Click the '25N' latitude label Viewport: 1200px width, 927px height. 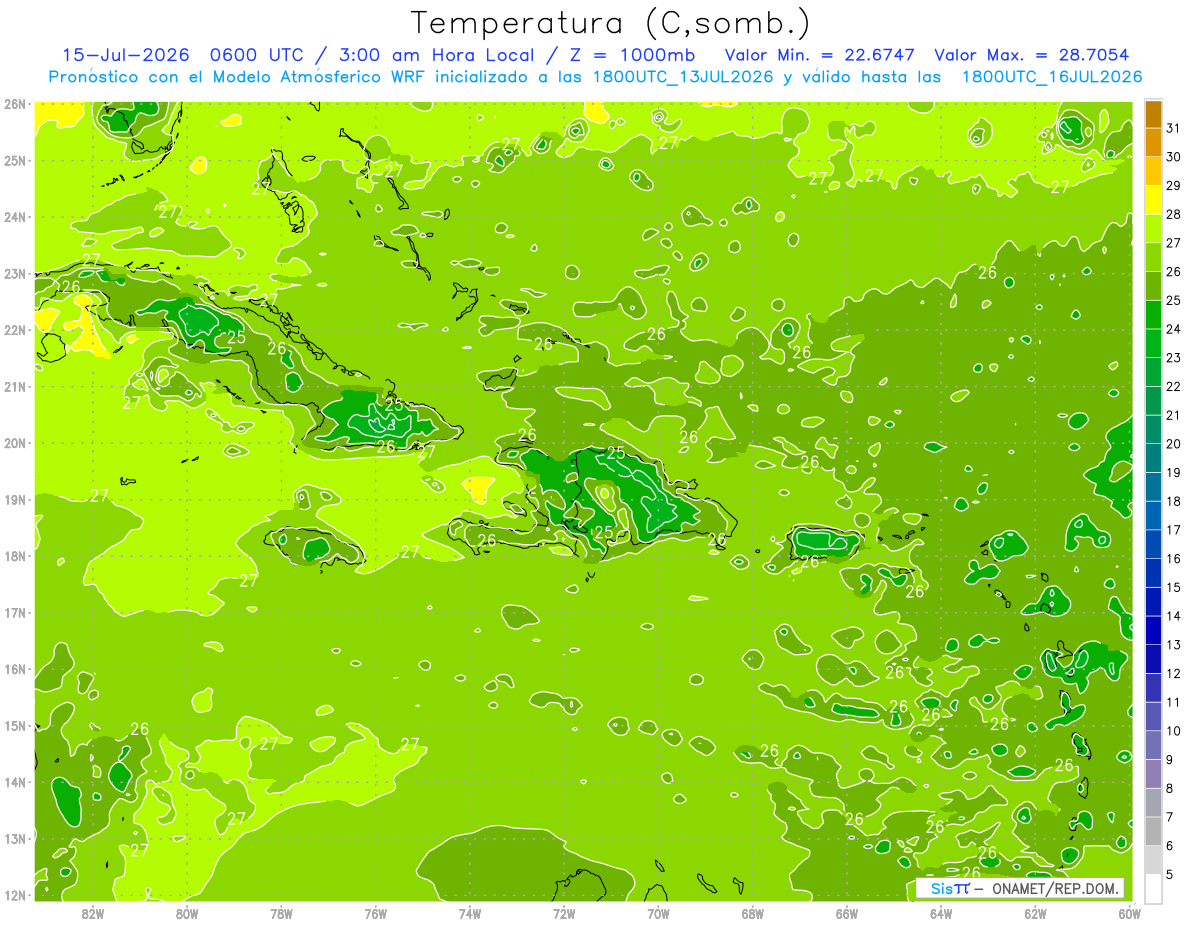click(x=15, y=160)
